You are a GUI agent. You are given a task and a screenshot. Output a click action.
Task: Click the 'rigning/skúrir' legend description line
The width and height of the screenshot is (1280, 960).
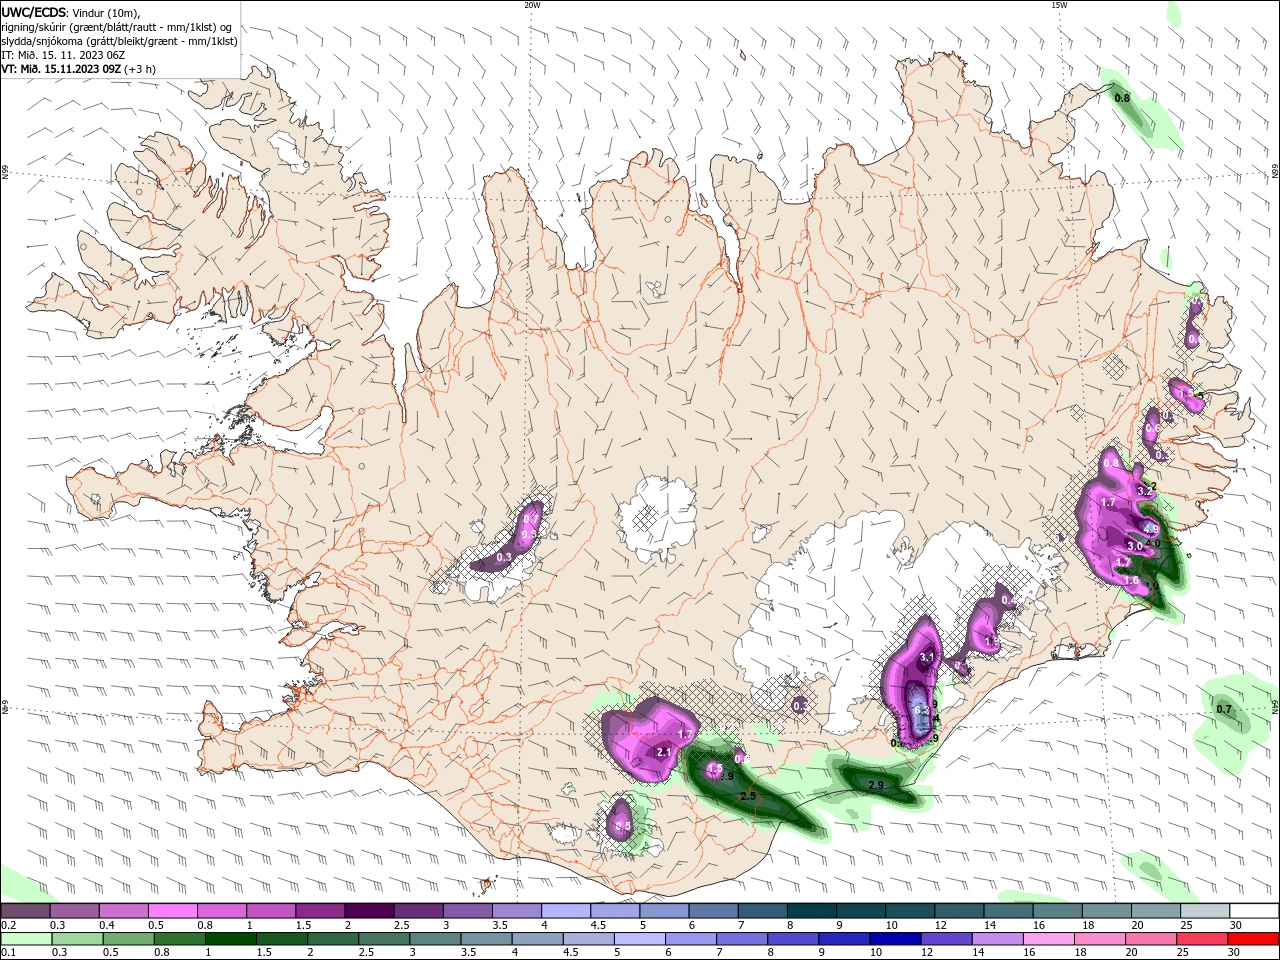[117, 27]
